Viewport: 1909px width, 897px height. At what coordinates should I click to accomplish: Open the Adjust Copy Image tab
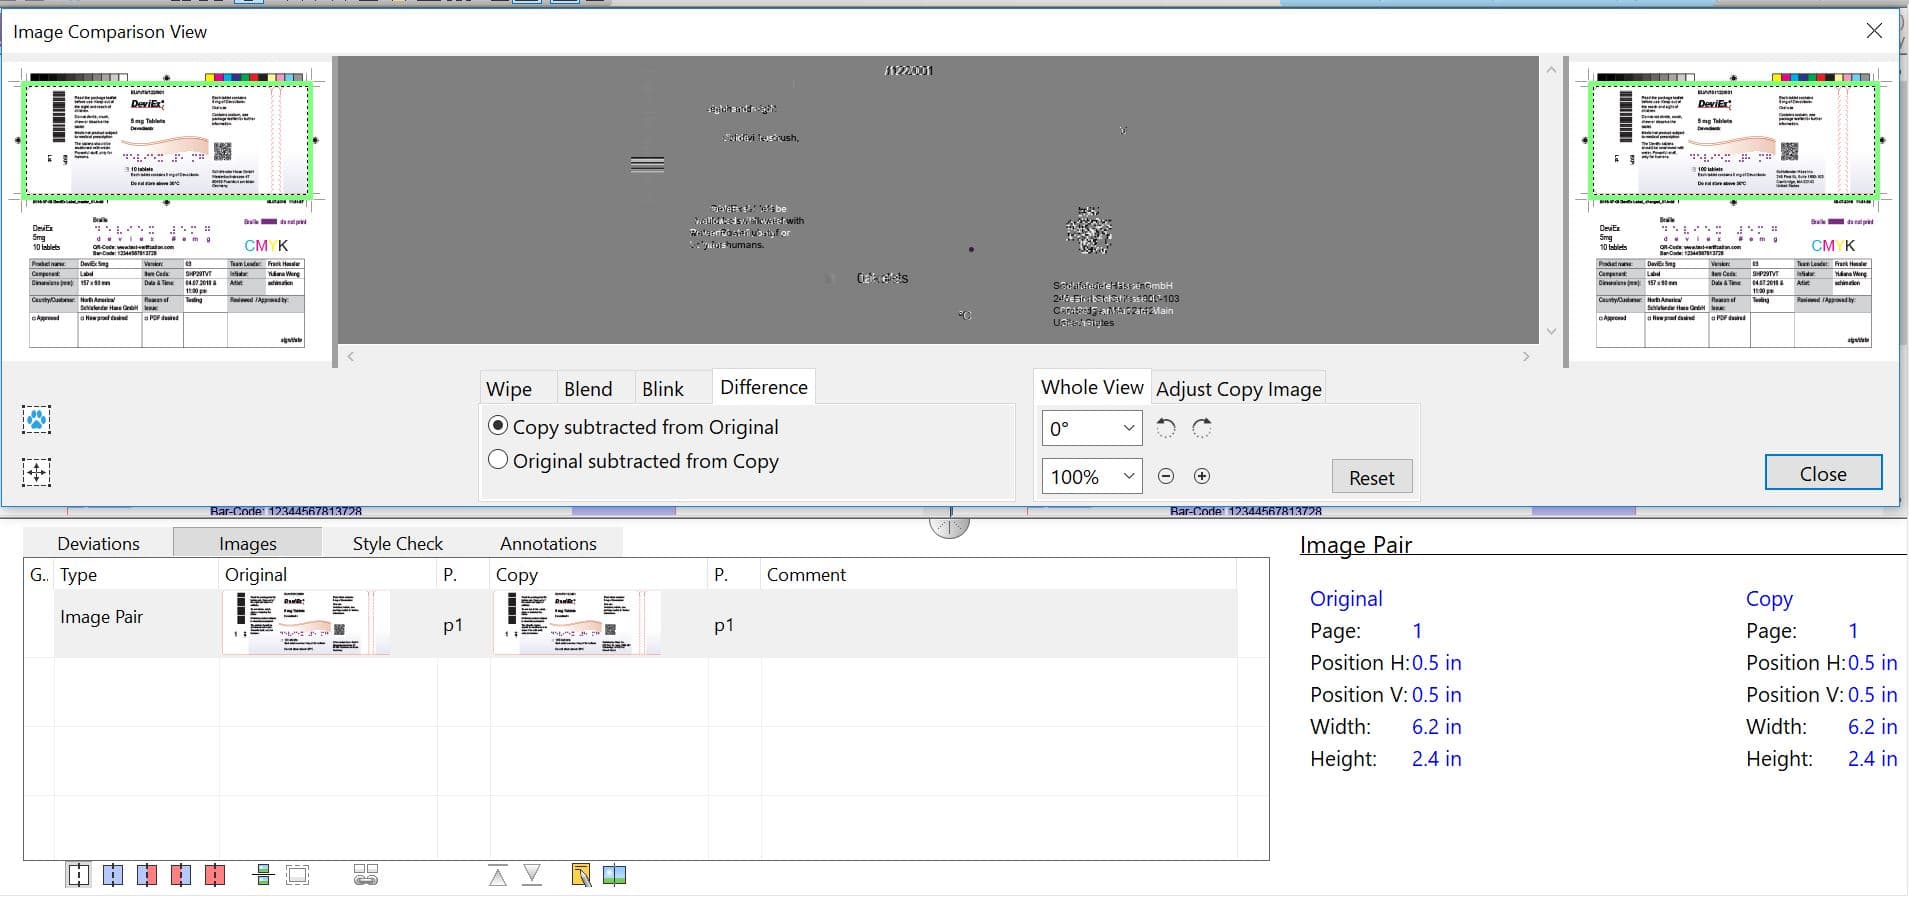[x=1238, y=389]
